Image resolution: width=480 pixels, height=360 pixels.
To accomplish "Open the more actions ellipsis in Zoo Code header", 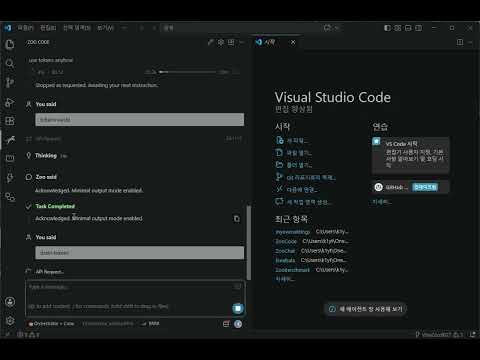I will pyautogui.click(x=242, y=42).
